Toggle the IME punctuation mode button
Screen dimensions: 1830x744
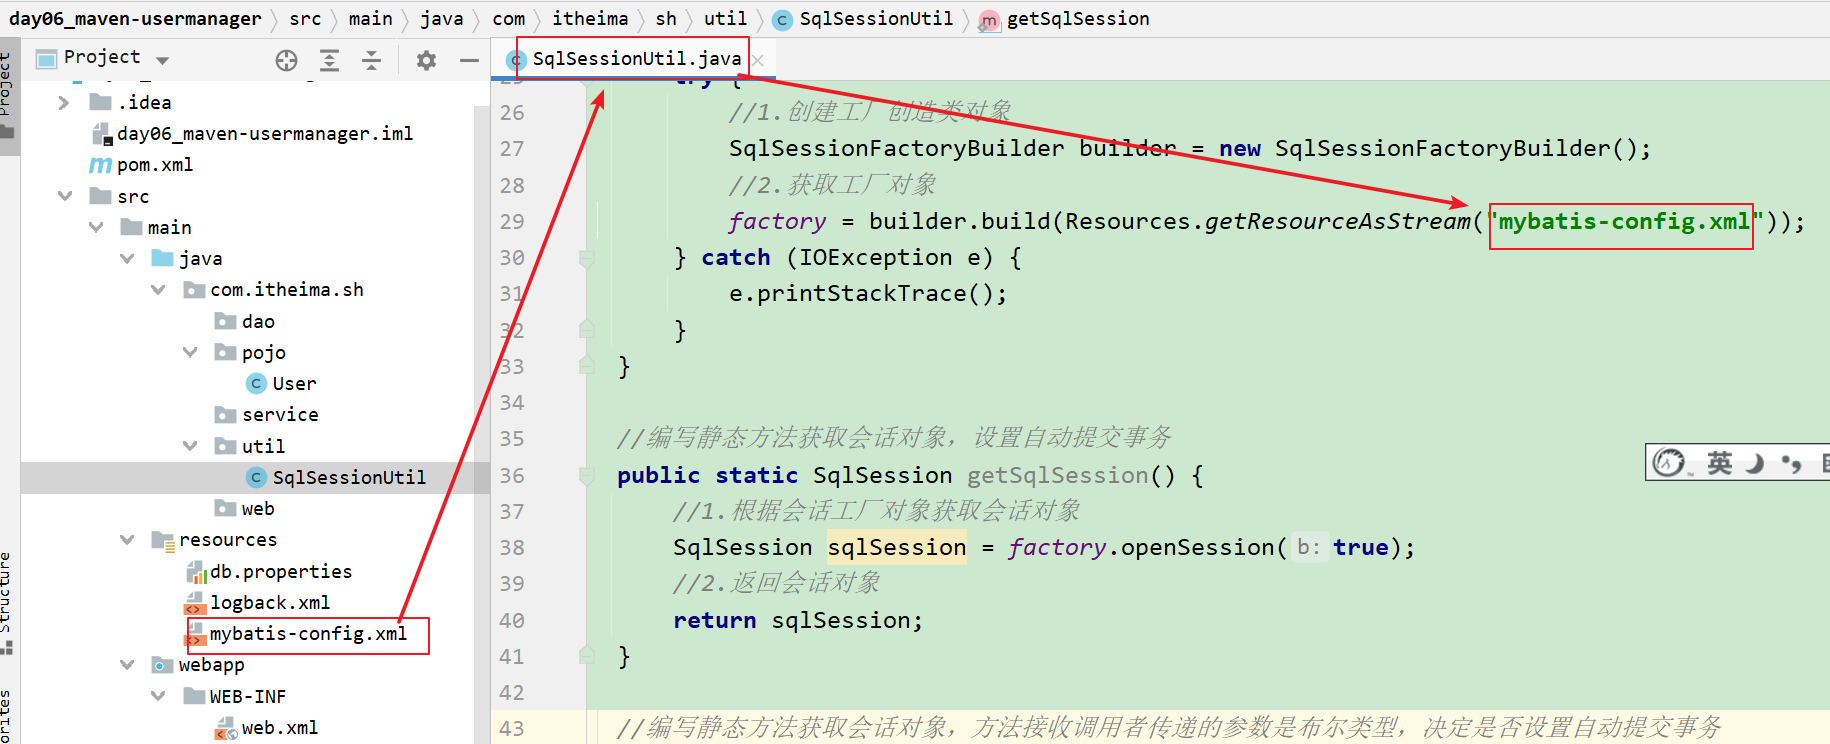[1791, 463]
